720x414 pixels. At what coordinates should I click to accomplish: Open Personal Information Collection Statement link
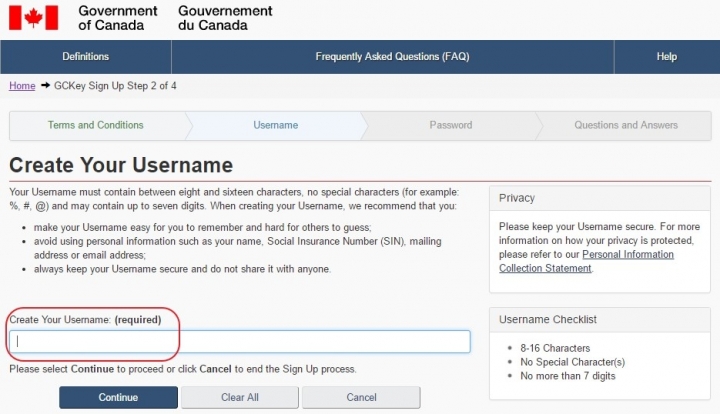point(586,261)
